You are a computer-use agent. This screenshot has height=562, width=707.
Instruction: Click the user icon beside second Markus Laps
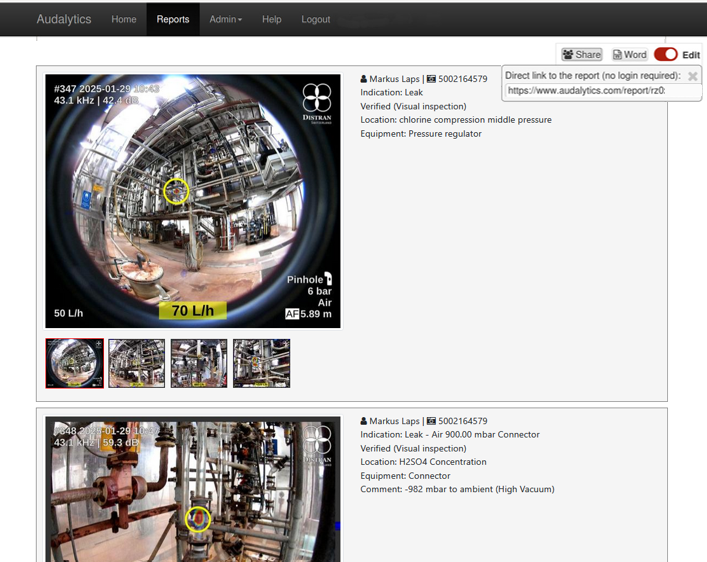pos(363,421)
